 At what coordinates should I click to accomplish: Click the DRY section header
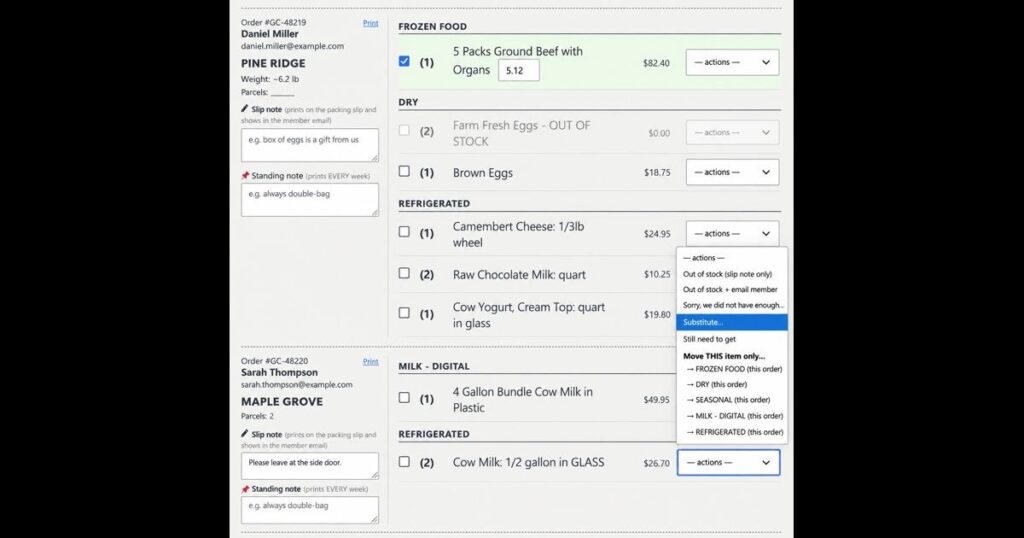pyautogui.click(x=408, y=103)
